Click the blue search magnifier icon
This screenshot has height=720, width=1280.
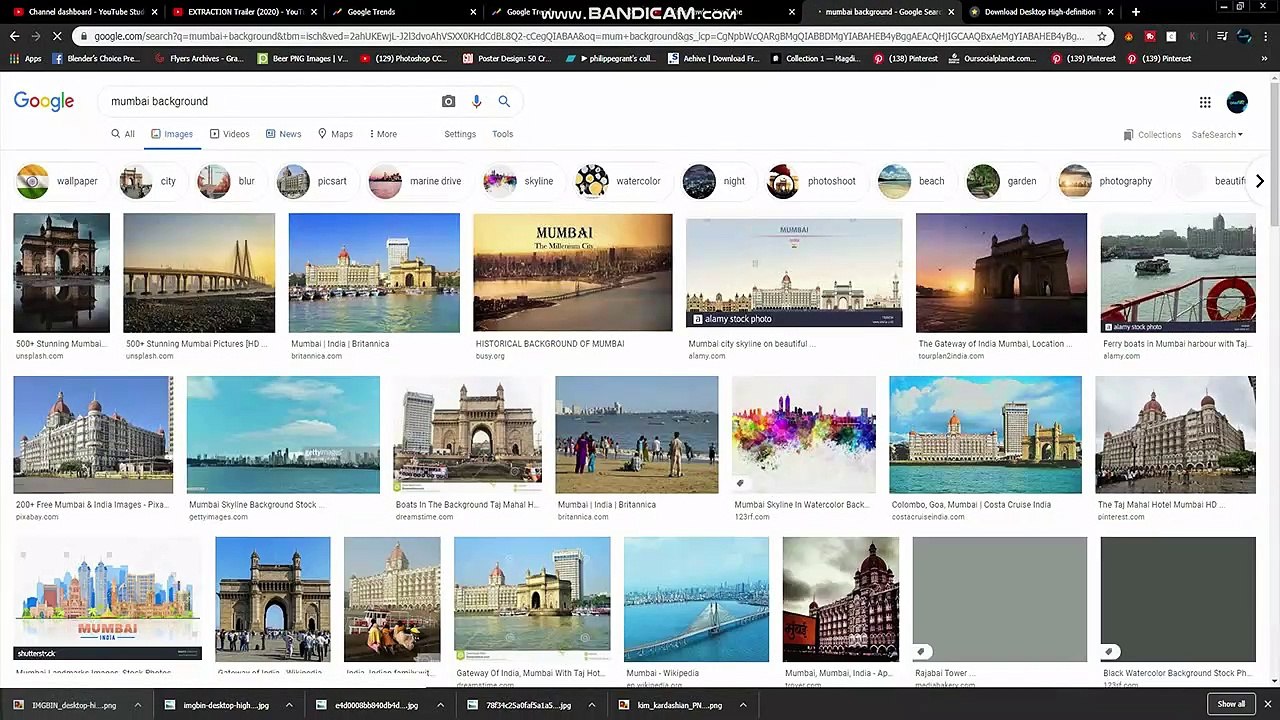pyautogui.click(x=504, y=101)
